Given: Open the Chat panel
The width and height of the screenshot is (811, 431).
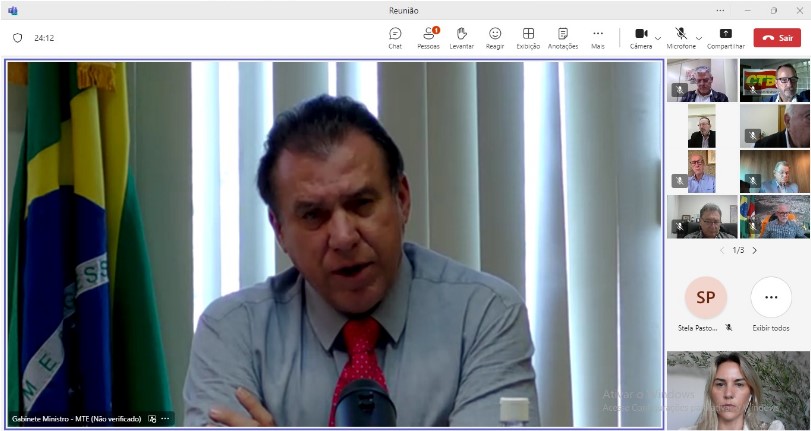Looking at the screenshot, I should 395,37.
